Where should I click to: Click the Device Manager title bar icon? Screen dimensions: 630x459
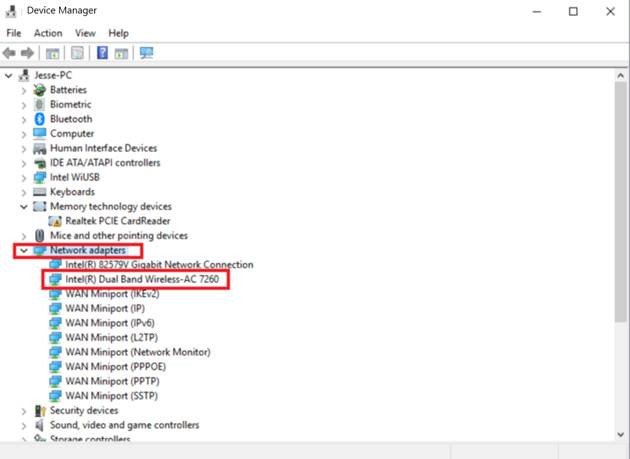(x=11, y=11)
